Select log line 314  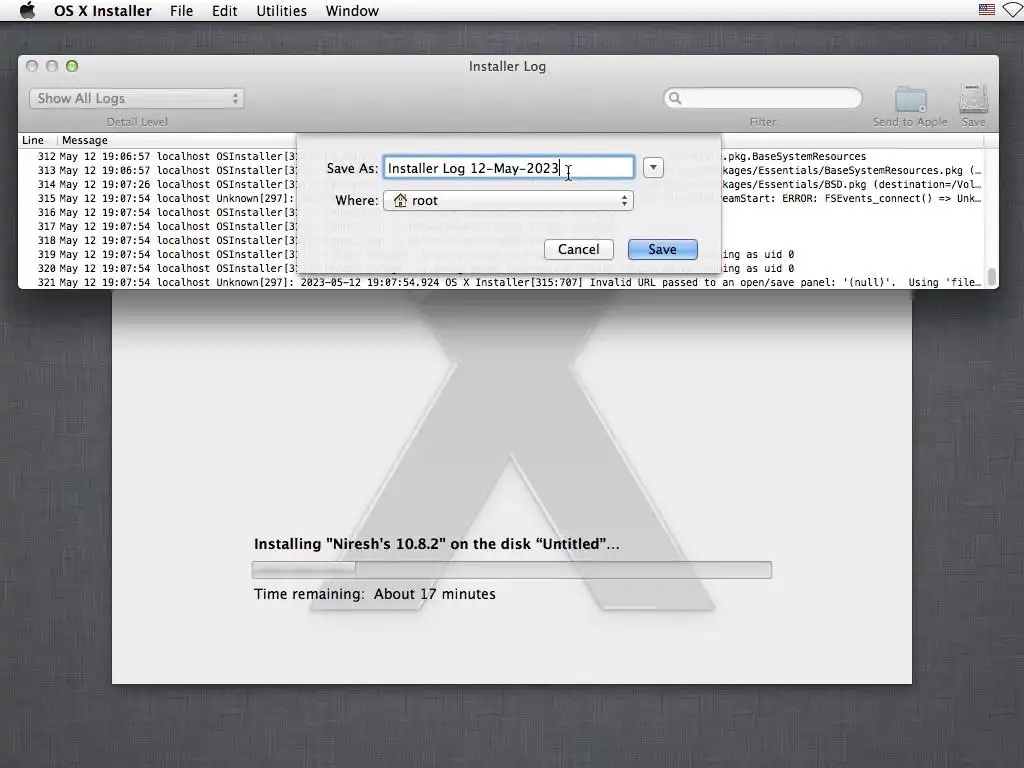[x=502, y=185]
